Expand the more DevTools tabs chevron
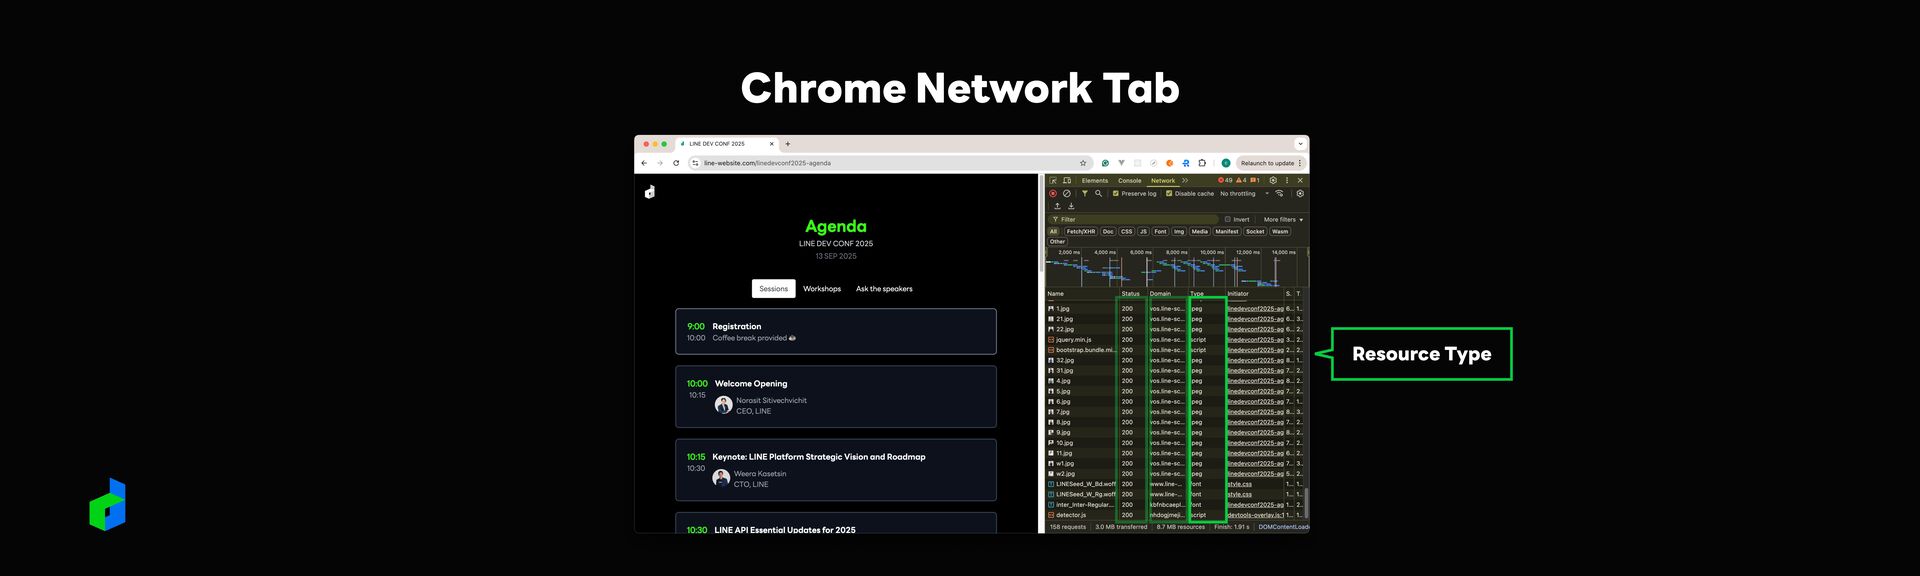 [1185, 181]
